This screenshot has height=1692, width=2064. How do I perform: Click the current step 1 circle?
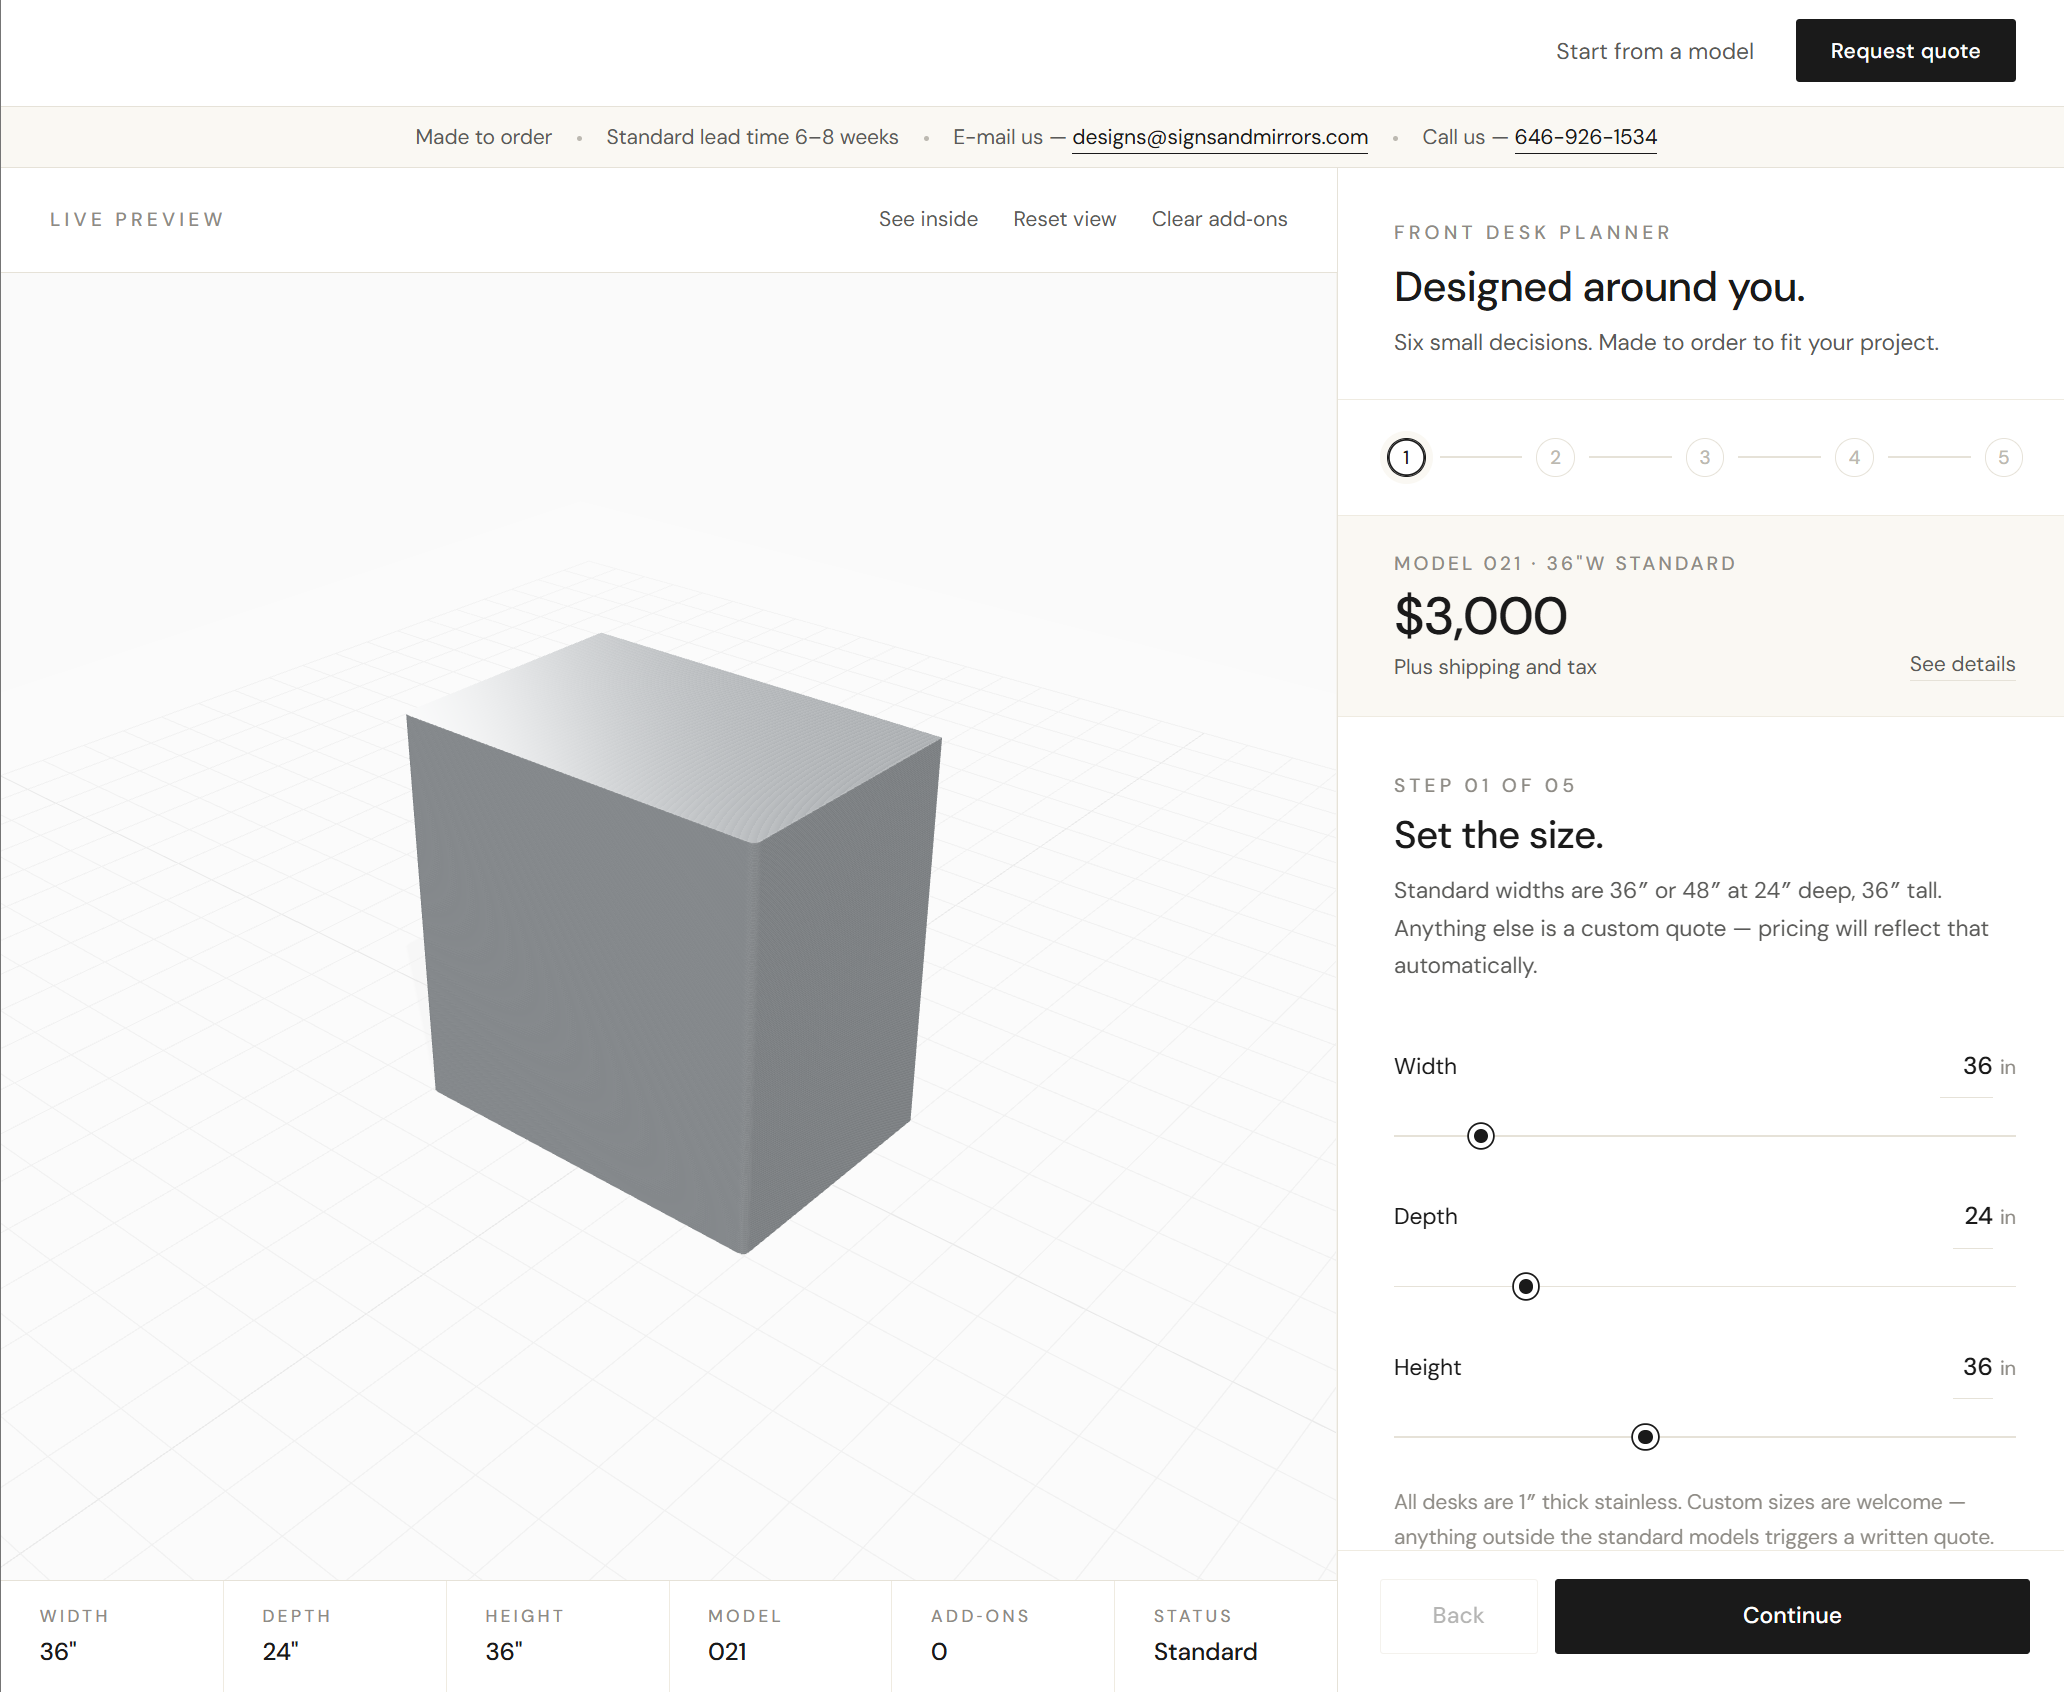1406,458
